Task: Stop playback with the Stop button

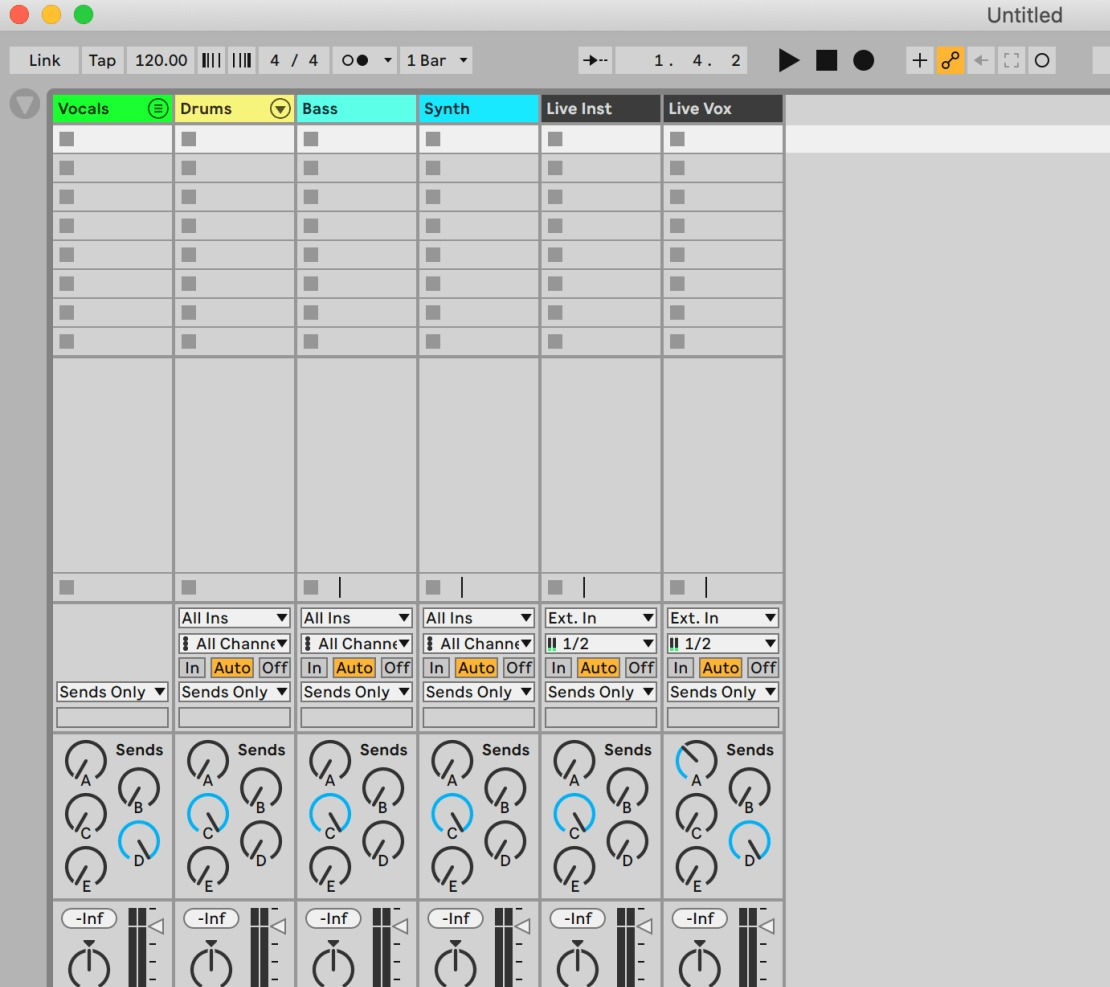Action: 826,60
